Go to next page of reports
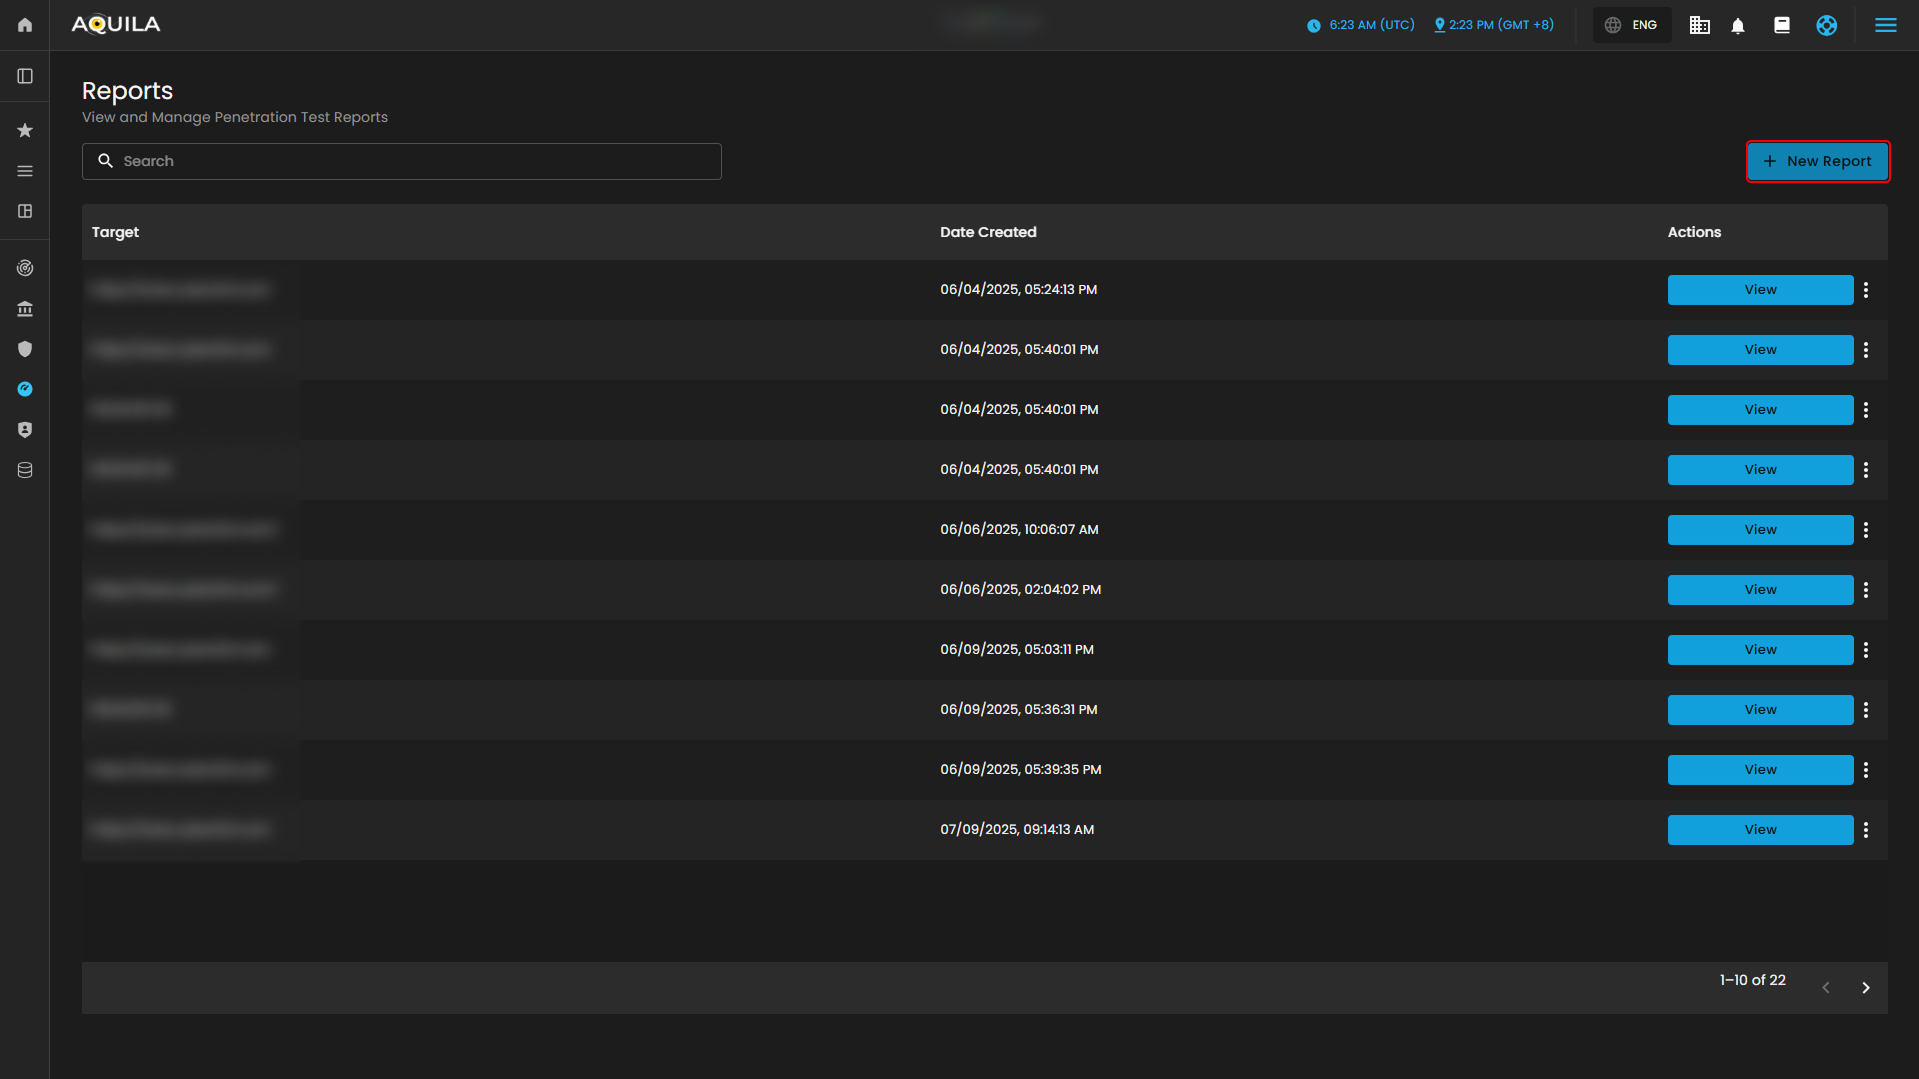This screenshot has width=1919, height=1079. tap(1865, 988)
